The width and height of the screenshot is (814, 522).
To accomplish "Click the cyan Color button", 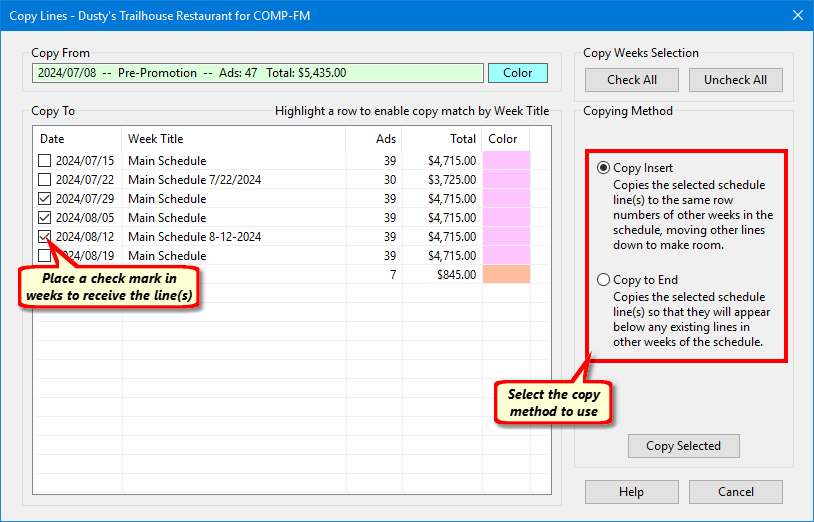I will 518,73.
